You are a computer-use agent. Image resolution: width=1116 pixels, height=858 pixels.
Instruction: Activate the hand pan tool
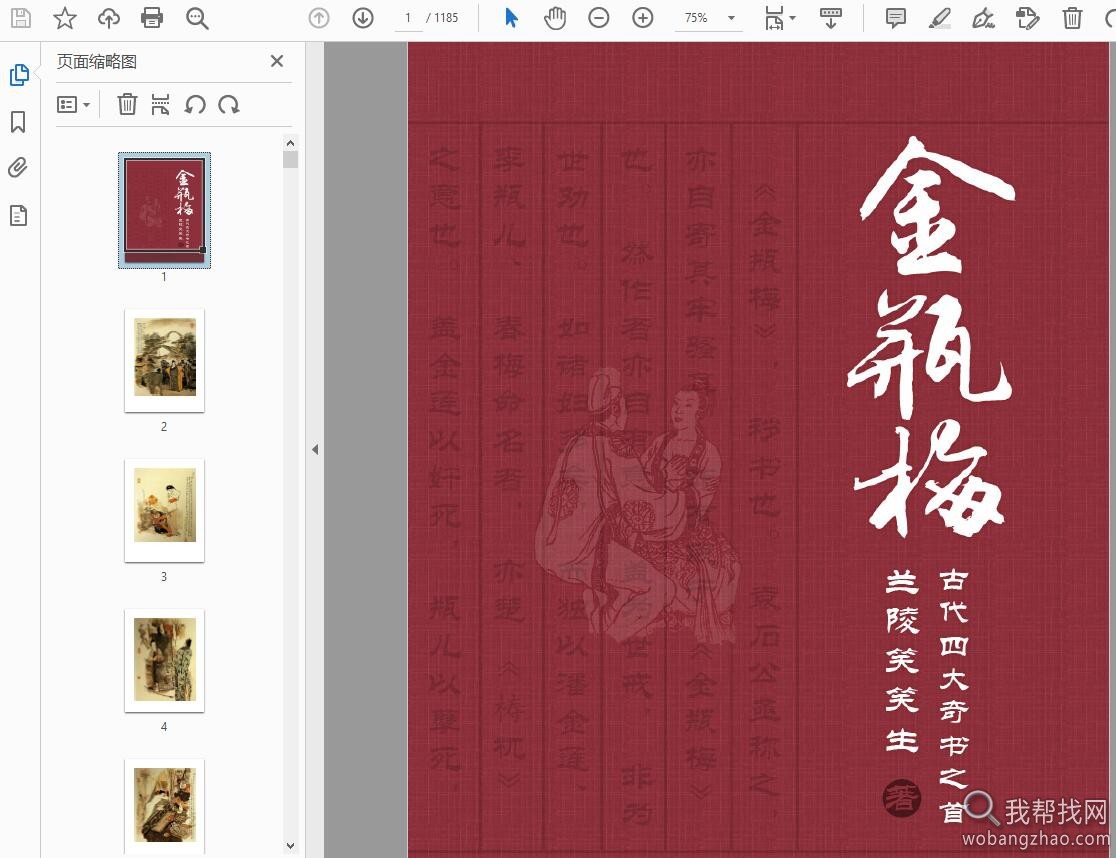point(555,18)
